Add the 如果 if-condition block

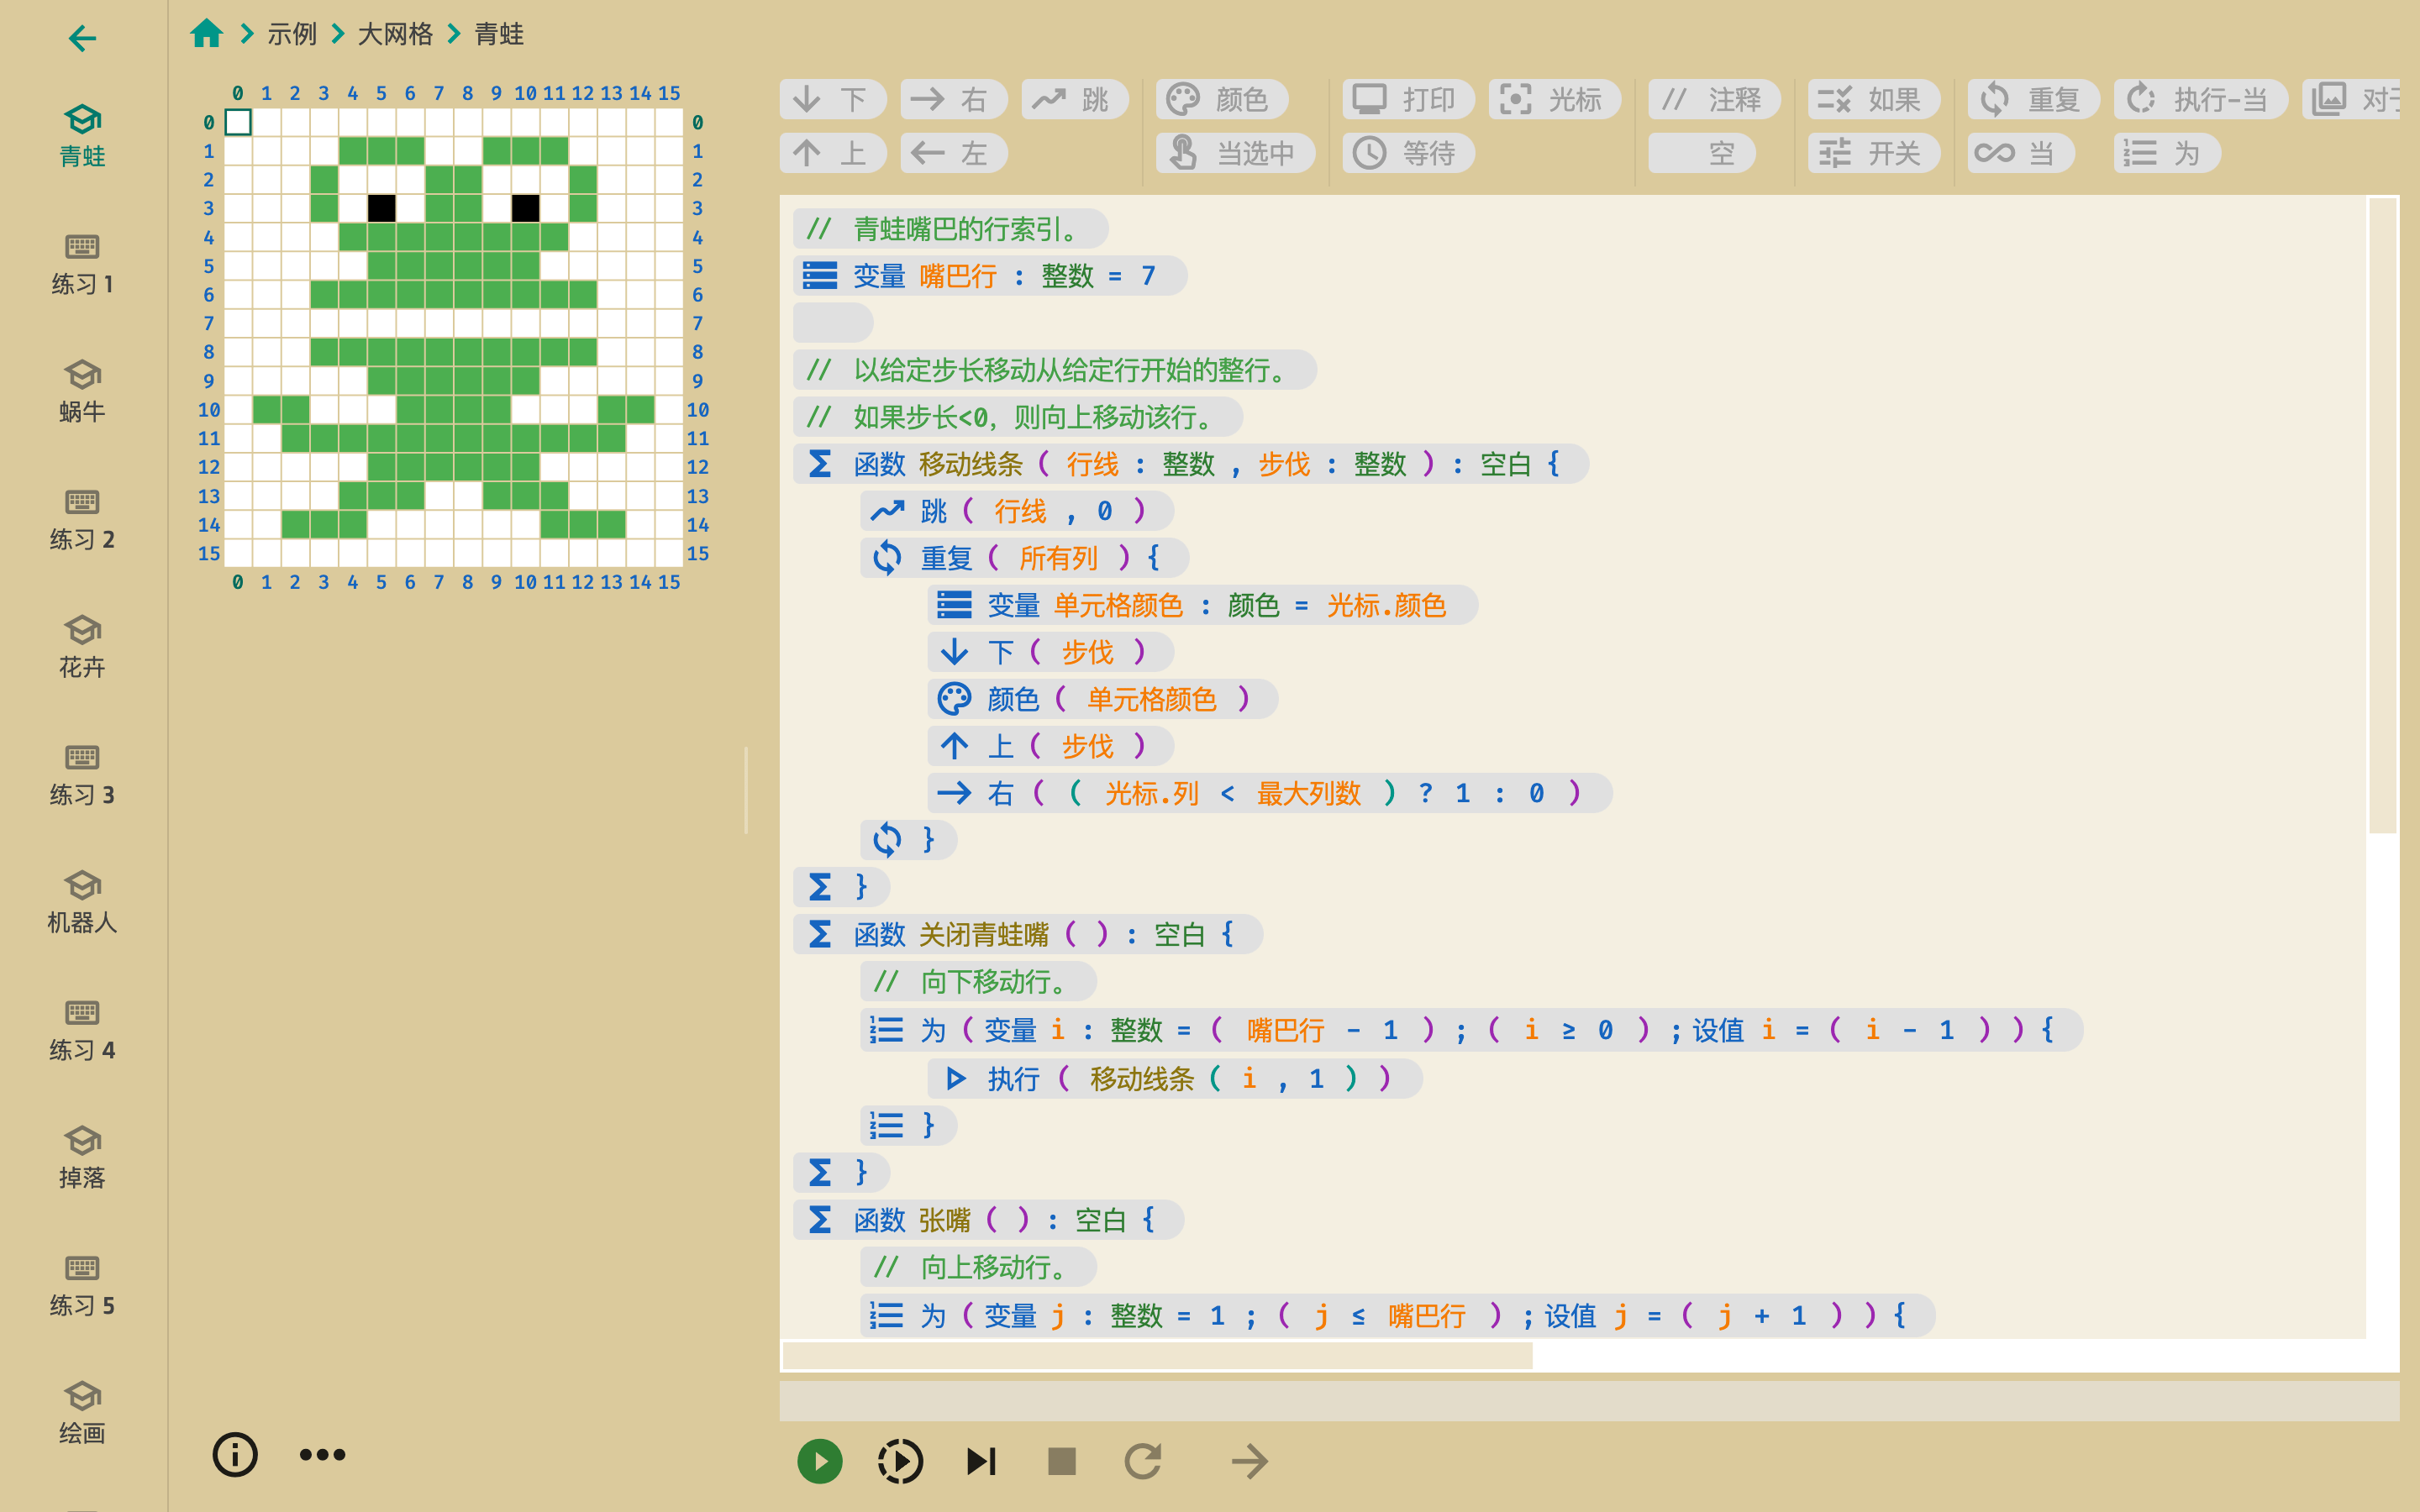tap(1873, 99)
